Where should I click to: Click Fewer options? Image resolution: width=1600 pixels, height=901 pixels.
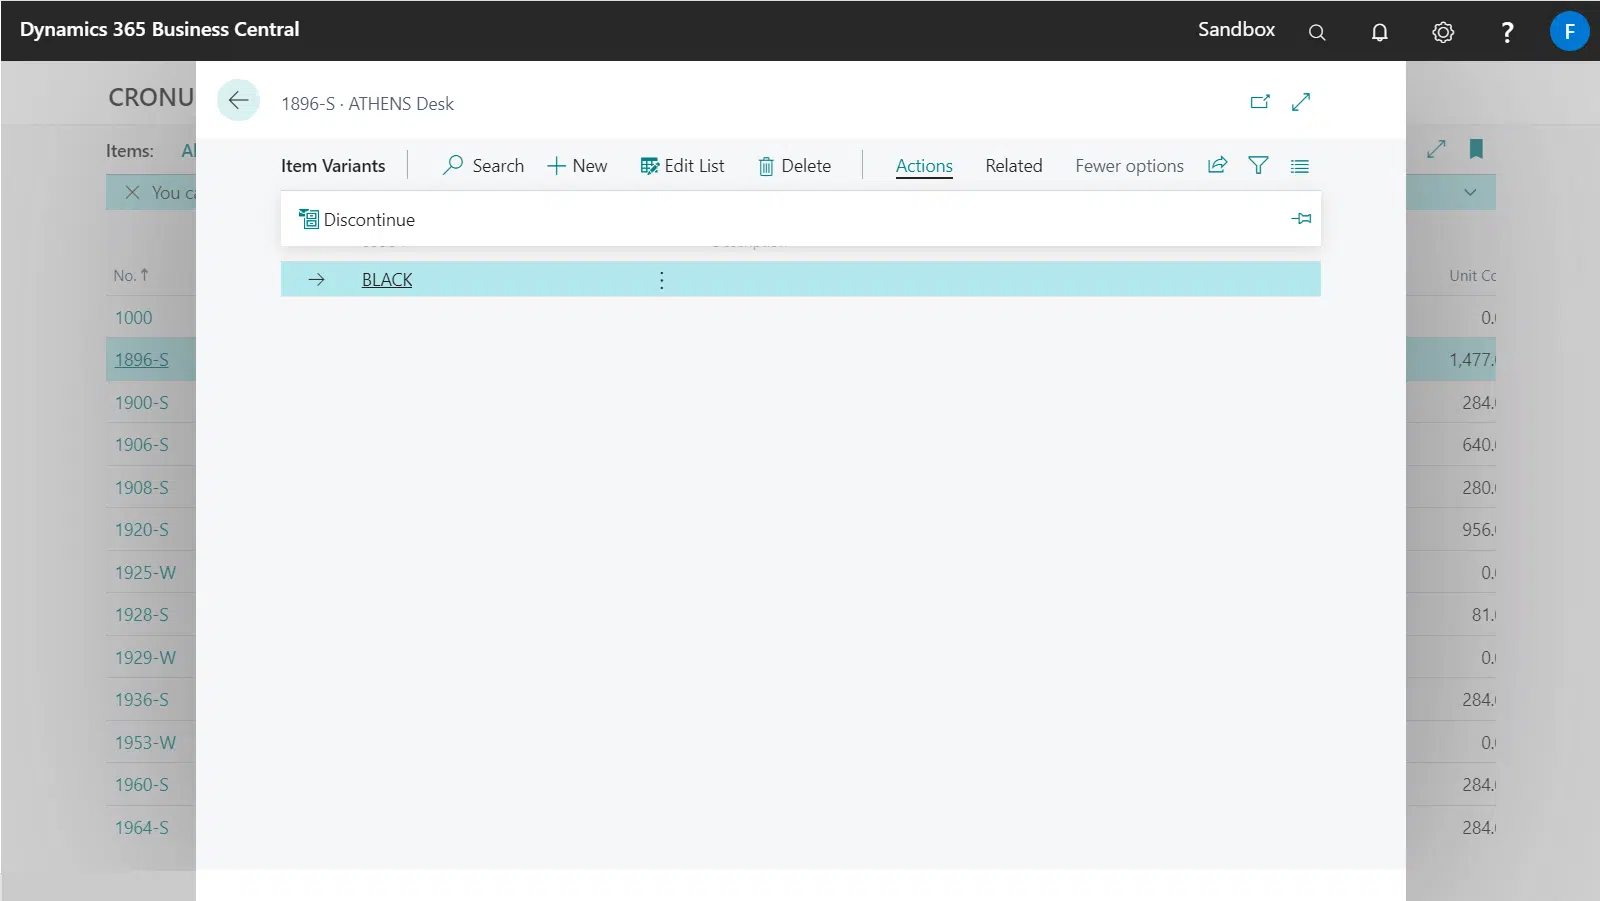click(1129, 166)
